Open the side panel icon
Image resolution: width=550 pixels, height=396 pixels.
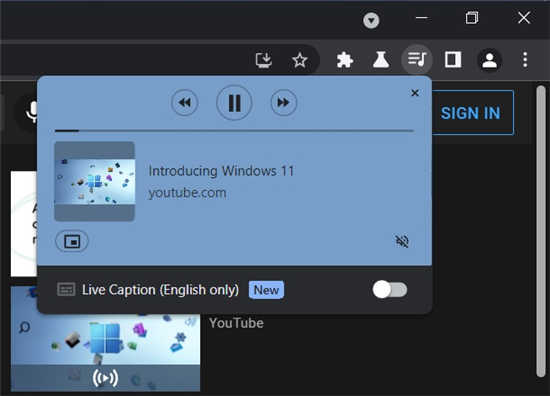[x=453, y=60]
